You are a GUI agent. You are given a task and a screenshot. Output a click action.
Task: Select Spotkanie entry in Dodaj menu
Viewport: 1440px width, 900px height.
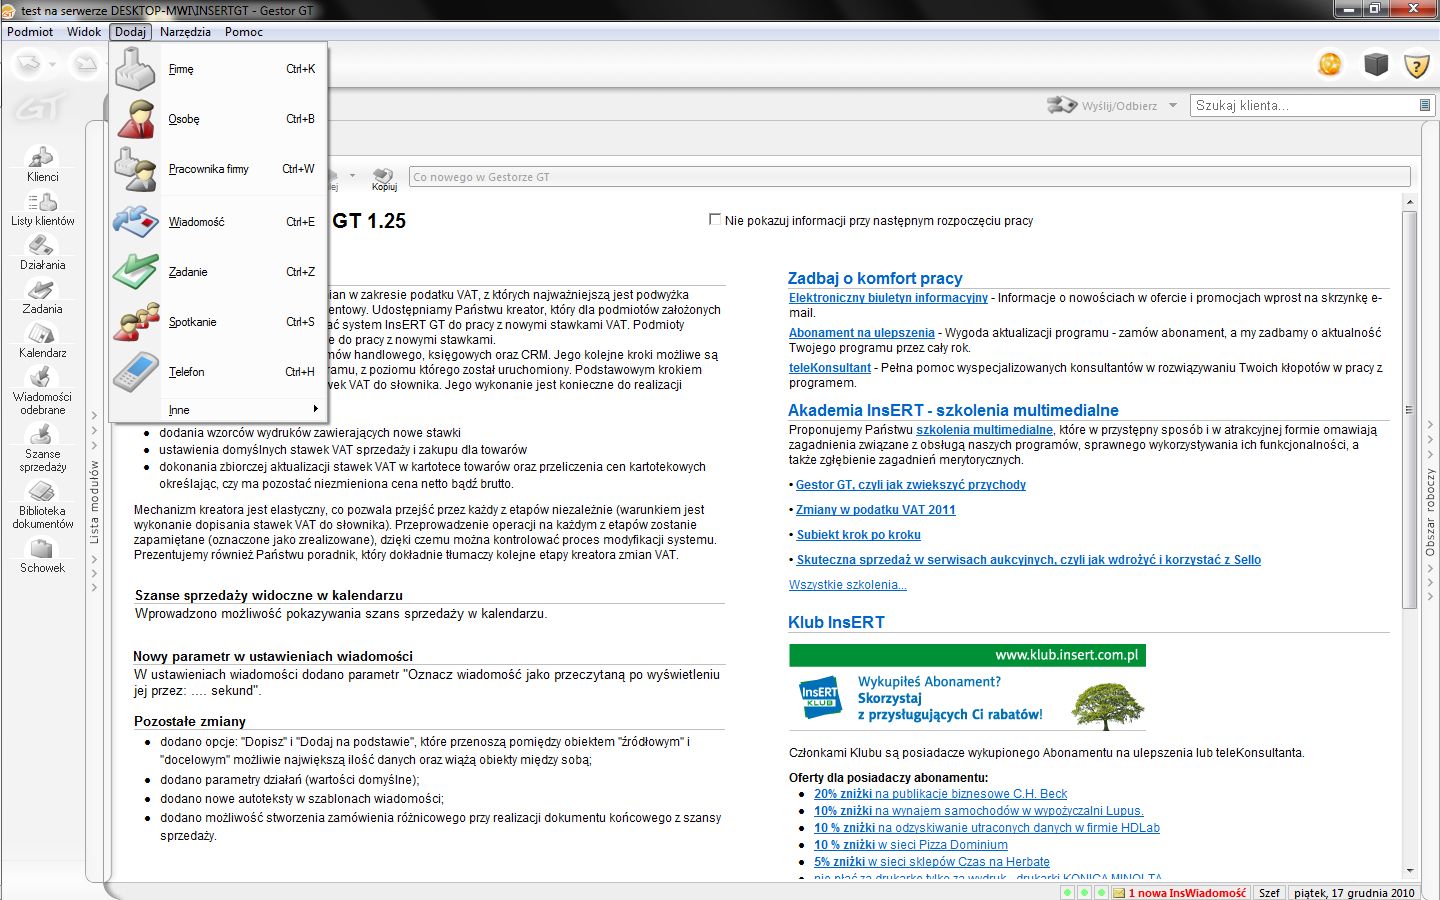pos(218,322)
